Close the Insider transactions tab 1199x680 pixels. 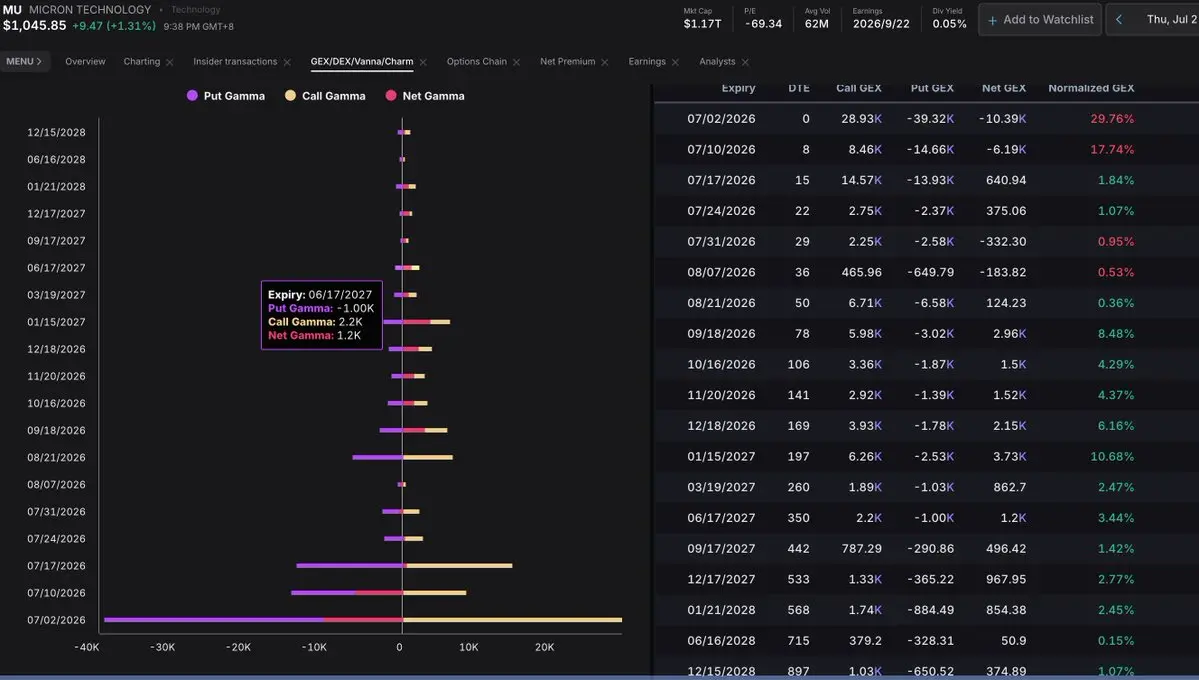click(x=287, y=62)
